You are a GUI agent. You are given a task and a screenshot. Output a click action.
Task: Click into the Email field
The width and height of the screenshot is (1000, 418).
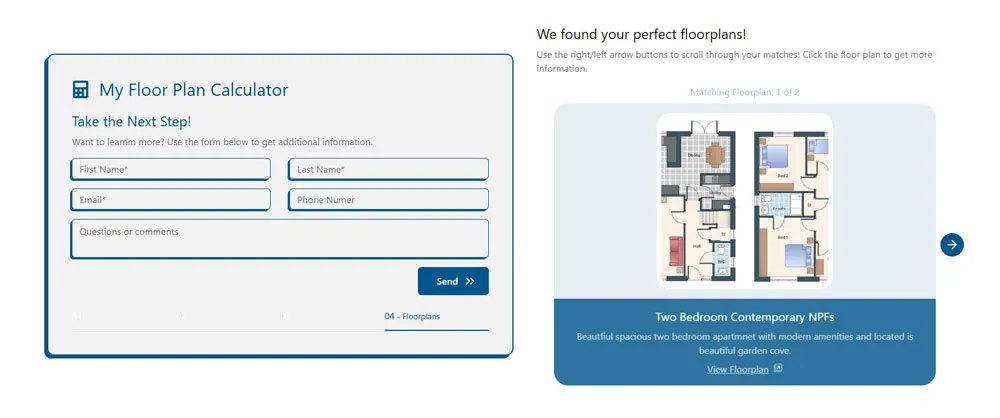170,200
